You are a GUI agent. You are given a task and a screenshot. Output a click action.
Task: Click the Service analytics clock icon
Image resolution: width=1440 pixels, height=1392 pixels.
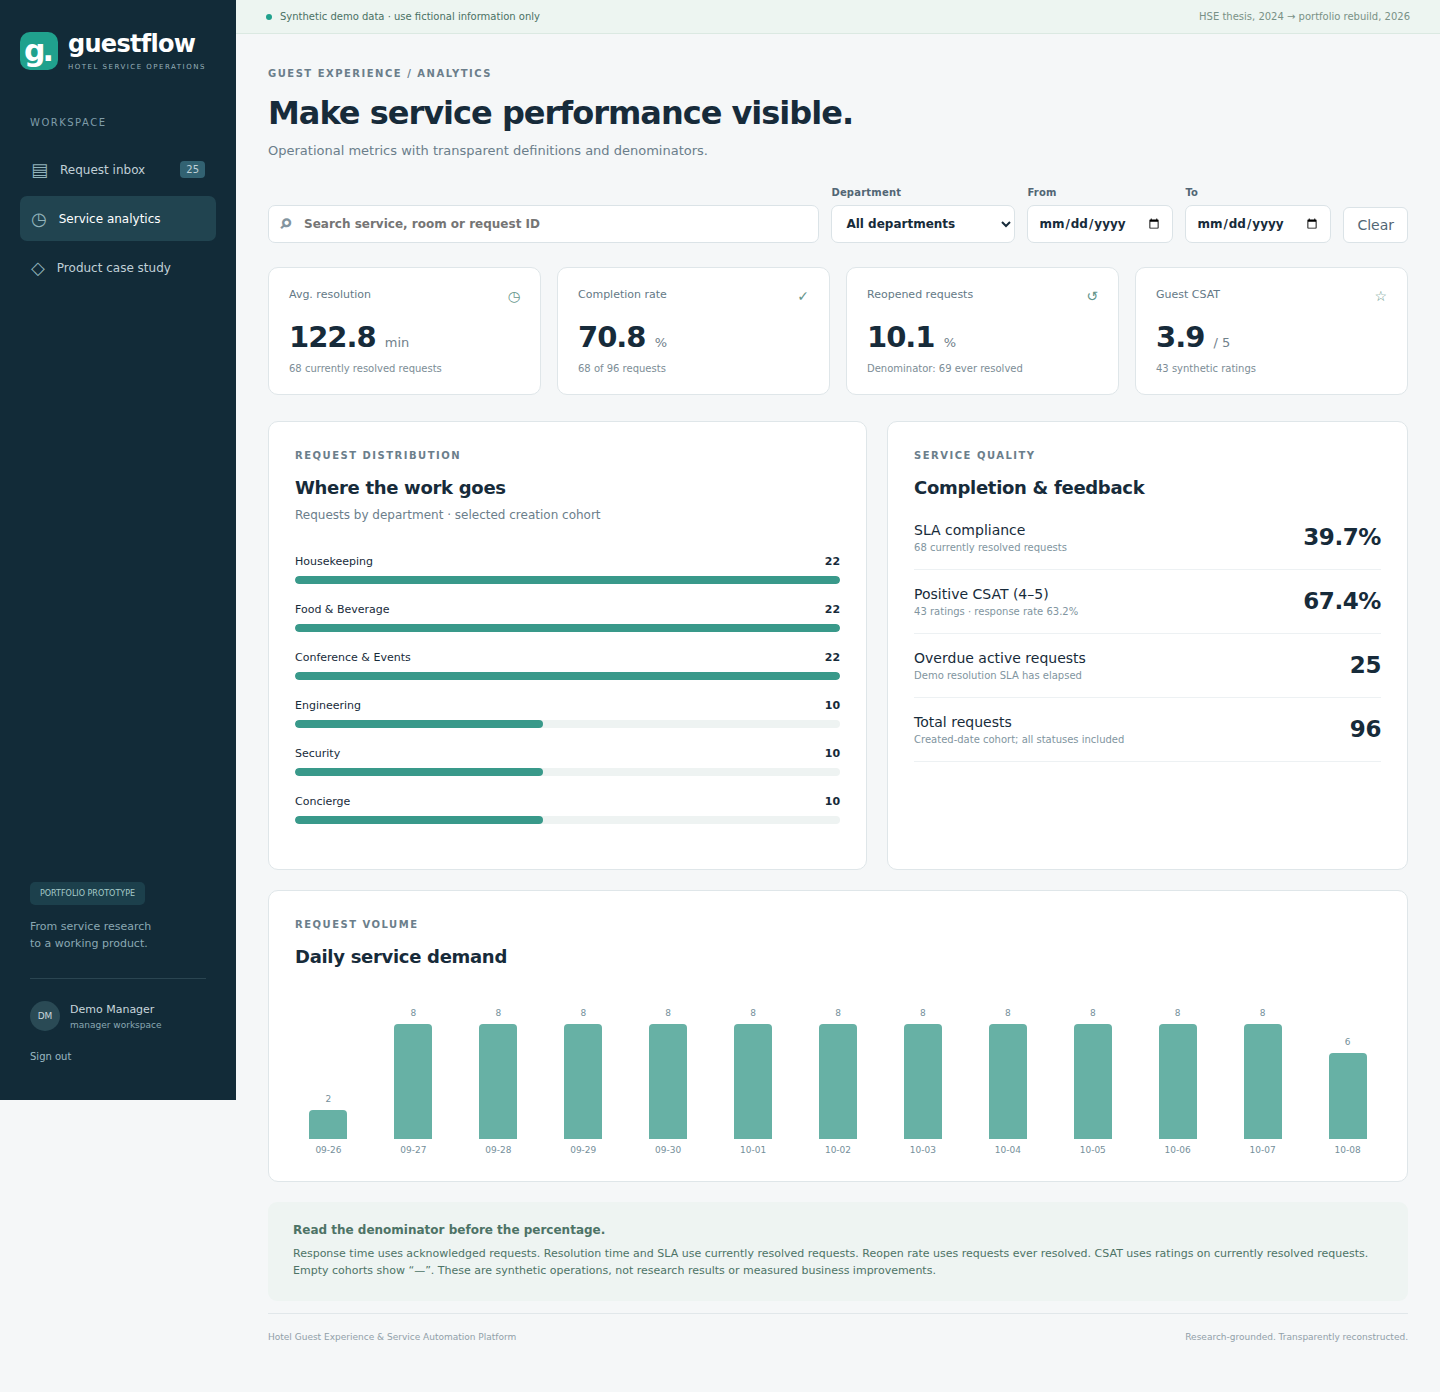39,220
